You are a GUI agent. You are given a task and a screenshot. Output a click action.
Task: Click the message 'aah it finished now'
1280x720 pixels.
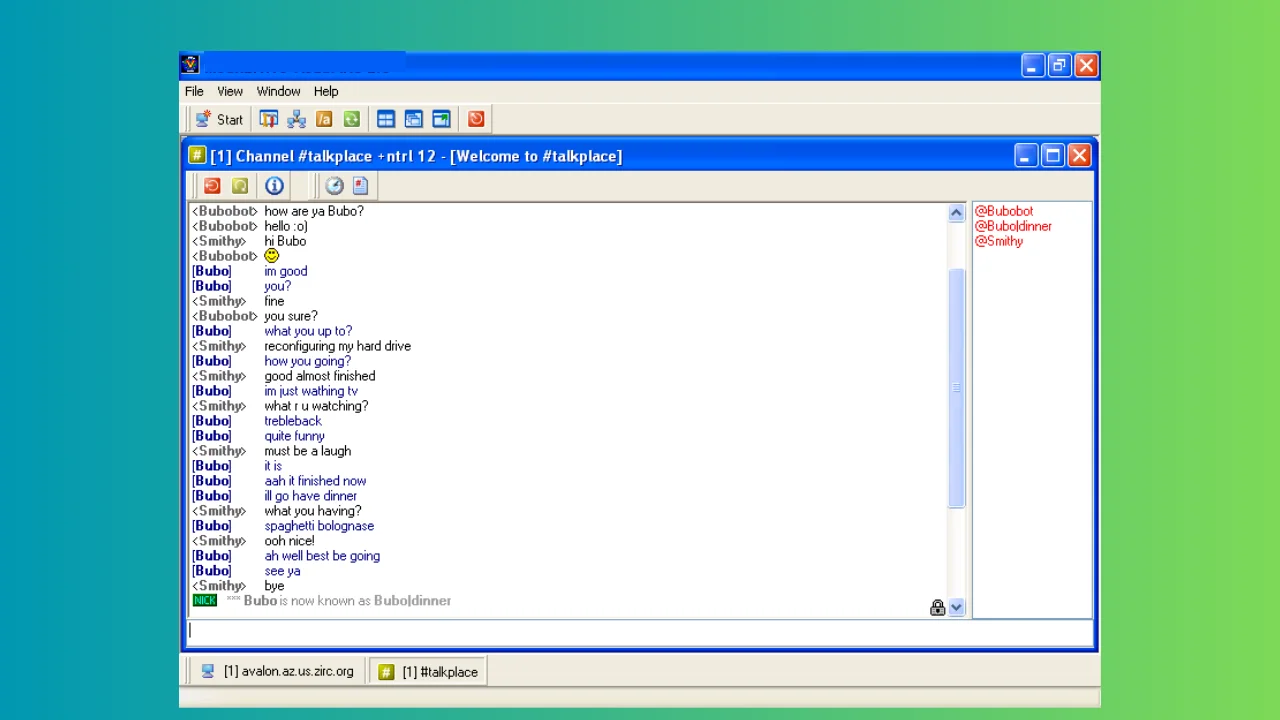pos(315,481)
